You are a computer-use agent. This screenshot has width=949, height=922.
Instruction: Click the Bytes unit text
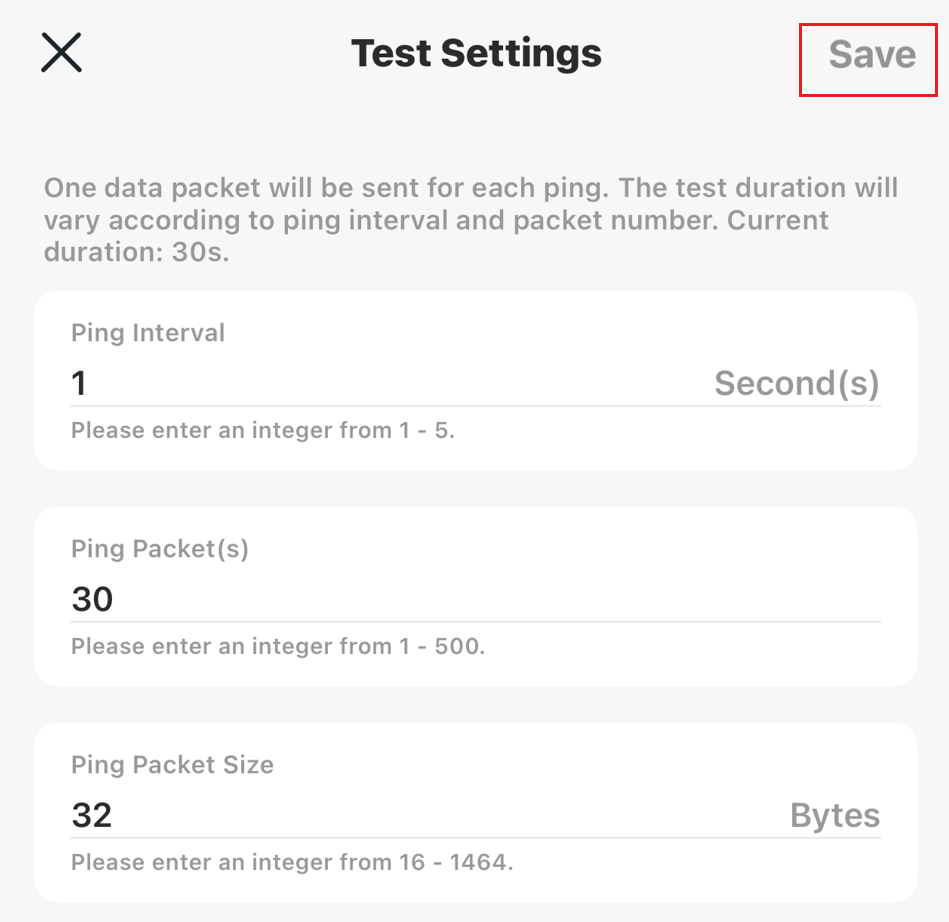[835, 815]
